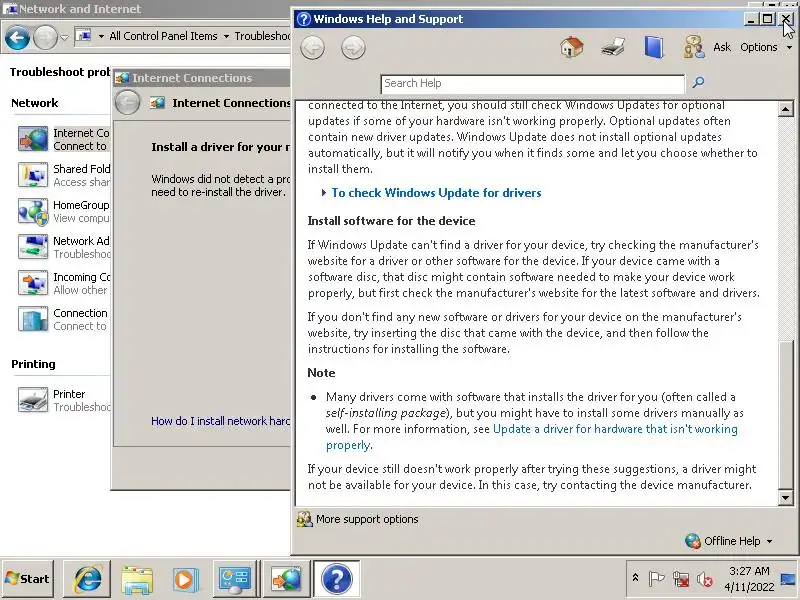The height and width of the screenshot is (600, 800).
Task: Click the Ask support people icon
Action: [x=694, y=47]
